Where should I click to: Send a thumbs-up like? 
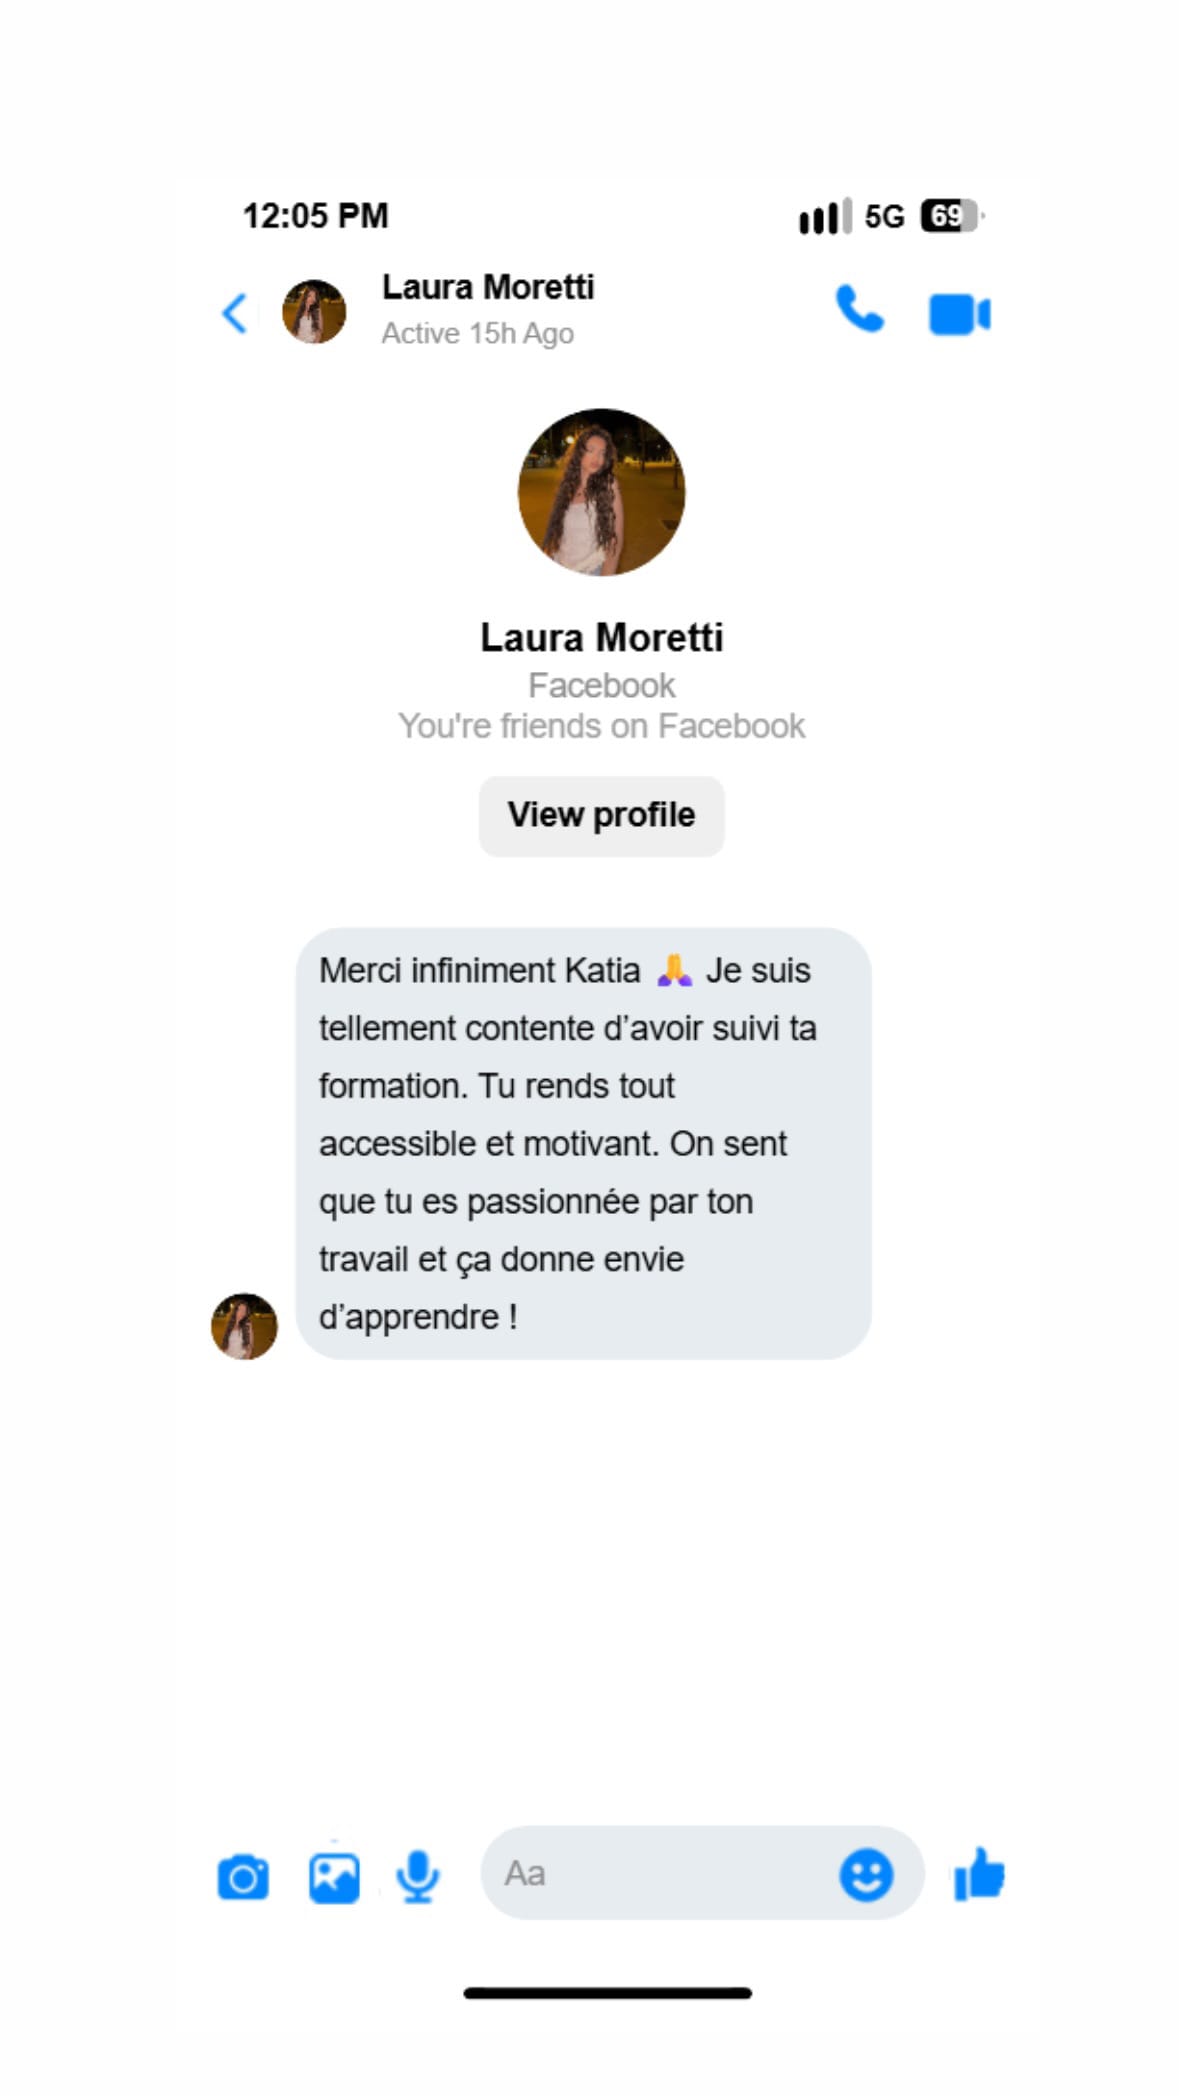tap(979, 1873)
